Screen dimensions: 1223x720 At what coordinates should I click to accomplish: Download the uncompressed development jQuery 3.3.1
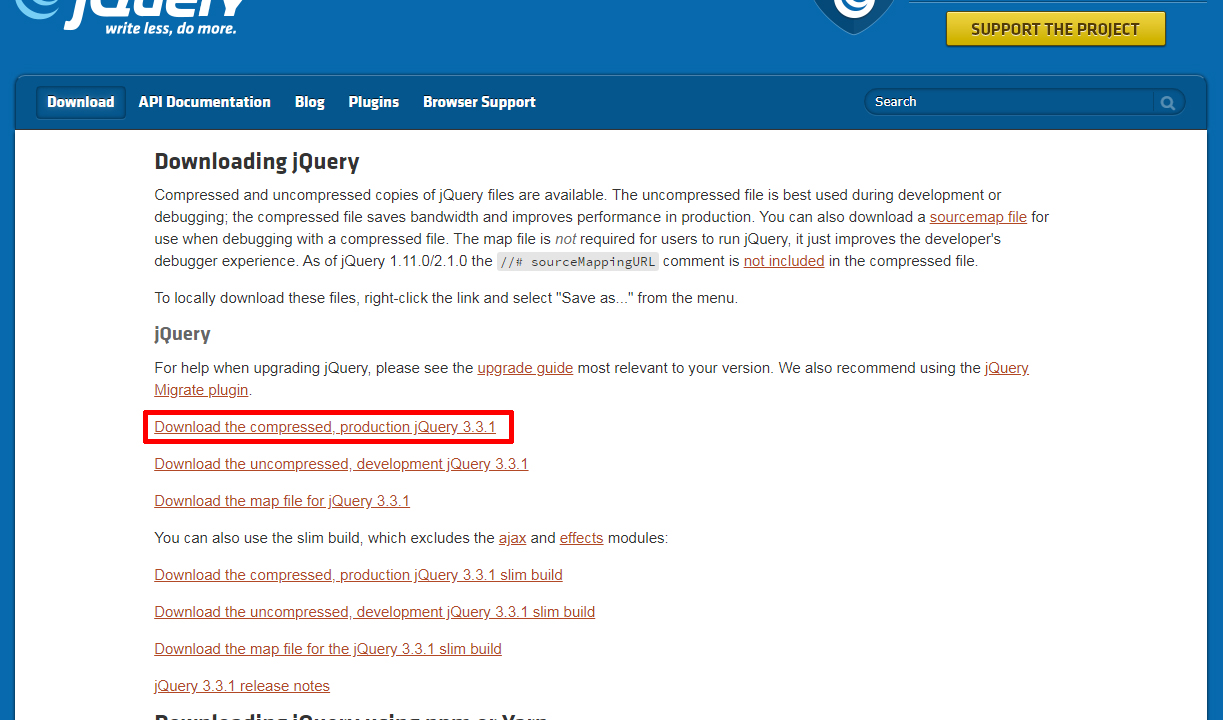click(341, 464)
